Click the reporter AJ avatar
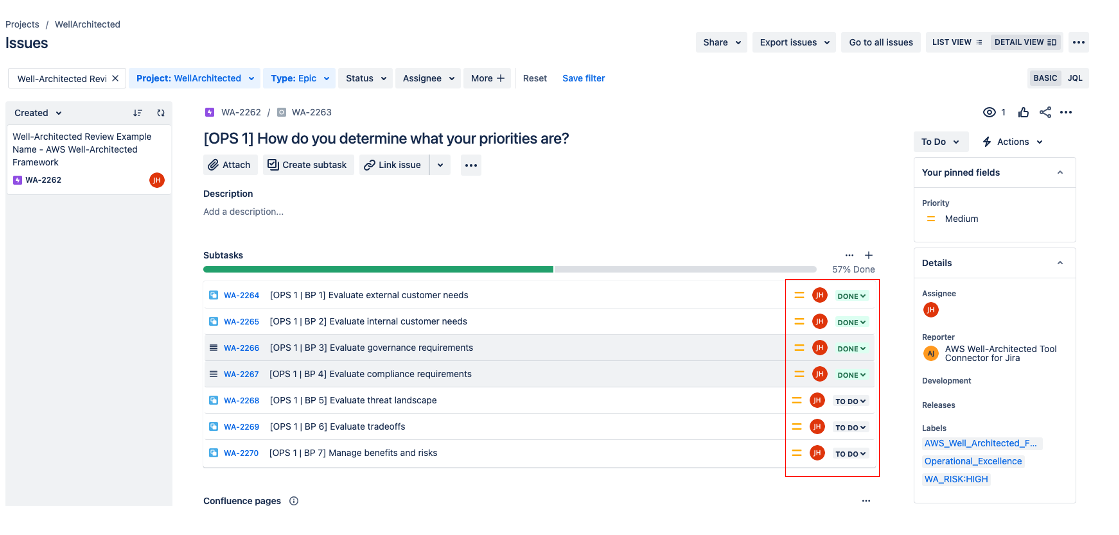Viewport: 1119px width, 535px height. click(x=931, y=353)
